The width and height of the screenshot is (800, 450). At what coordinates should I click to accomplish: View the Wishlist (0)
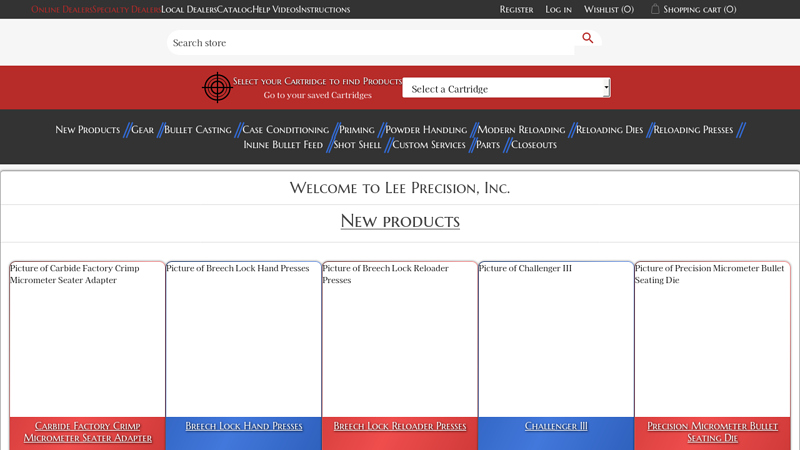pos(608,10)
